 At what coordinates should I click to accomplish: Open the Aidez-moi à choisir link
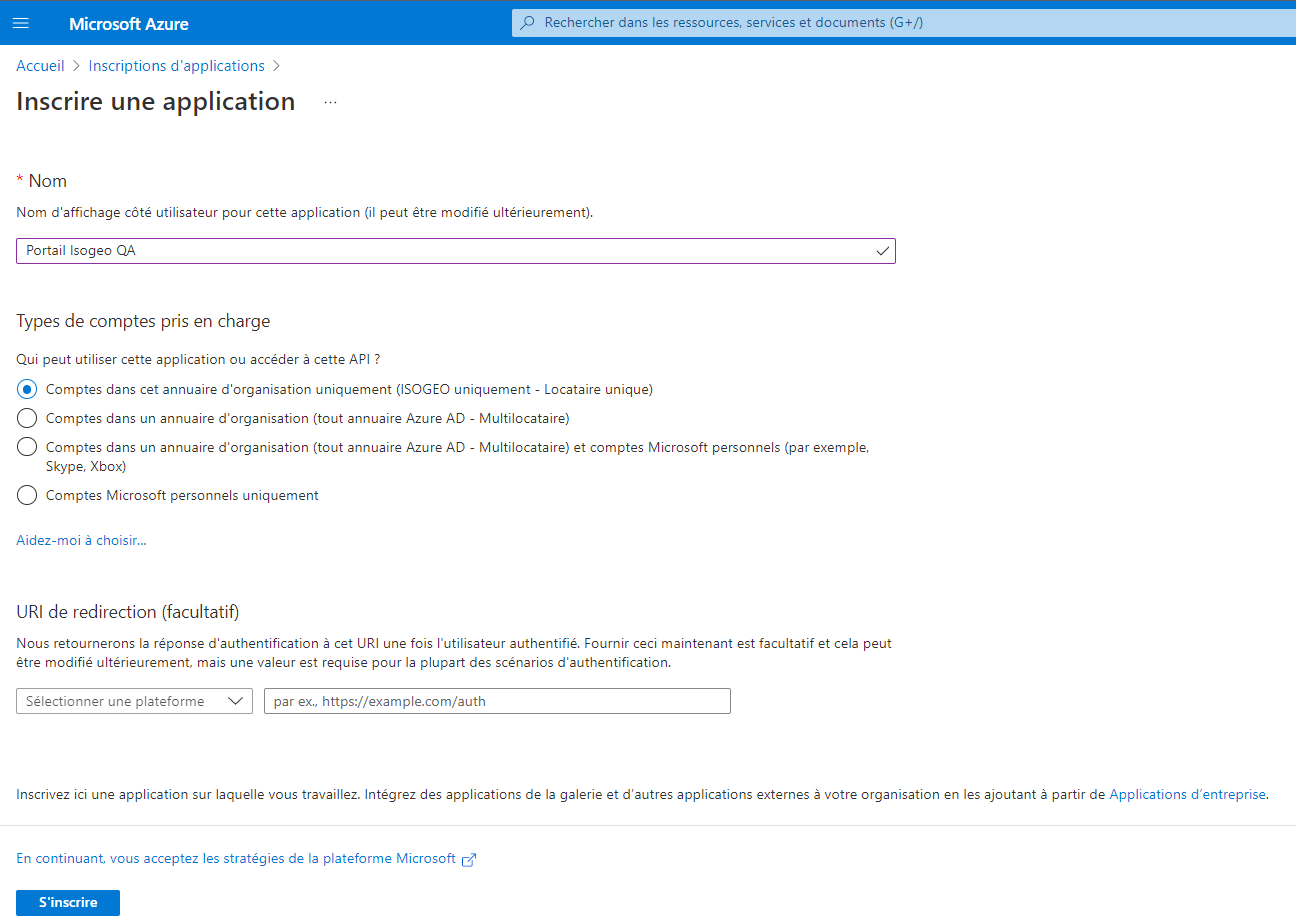point(81,540)
